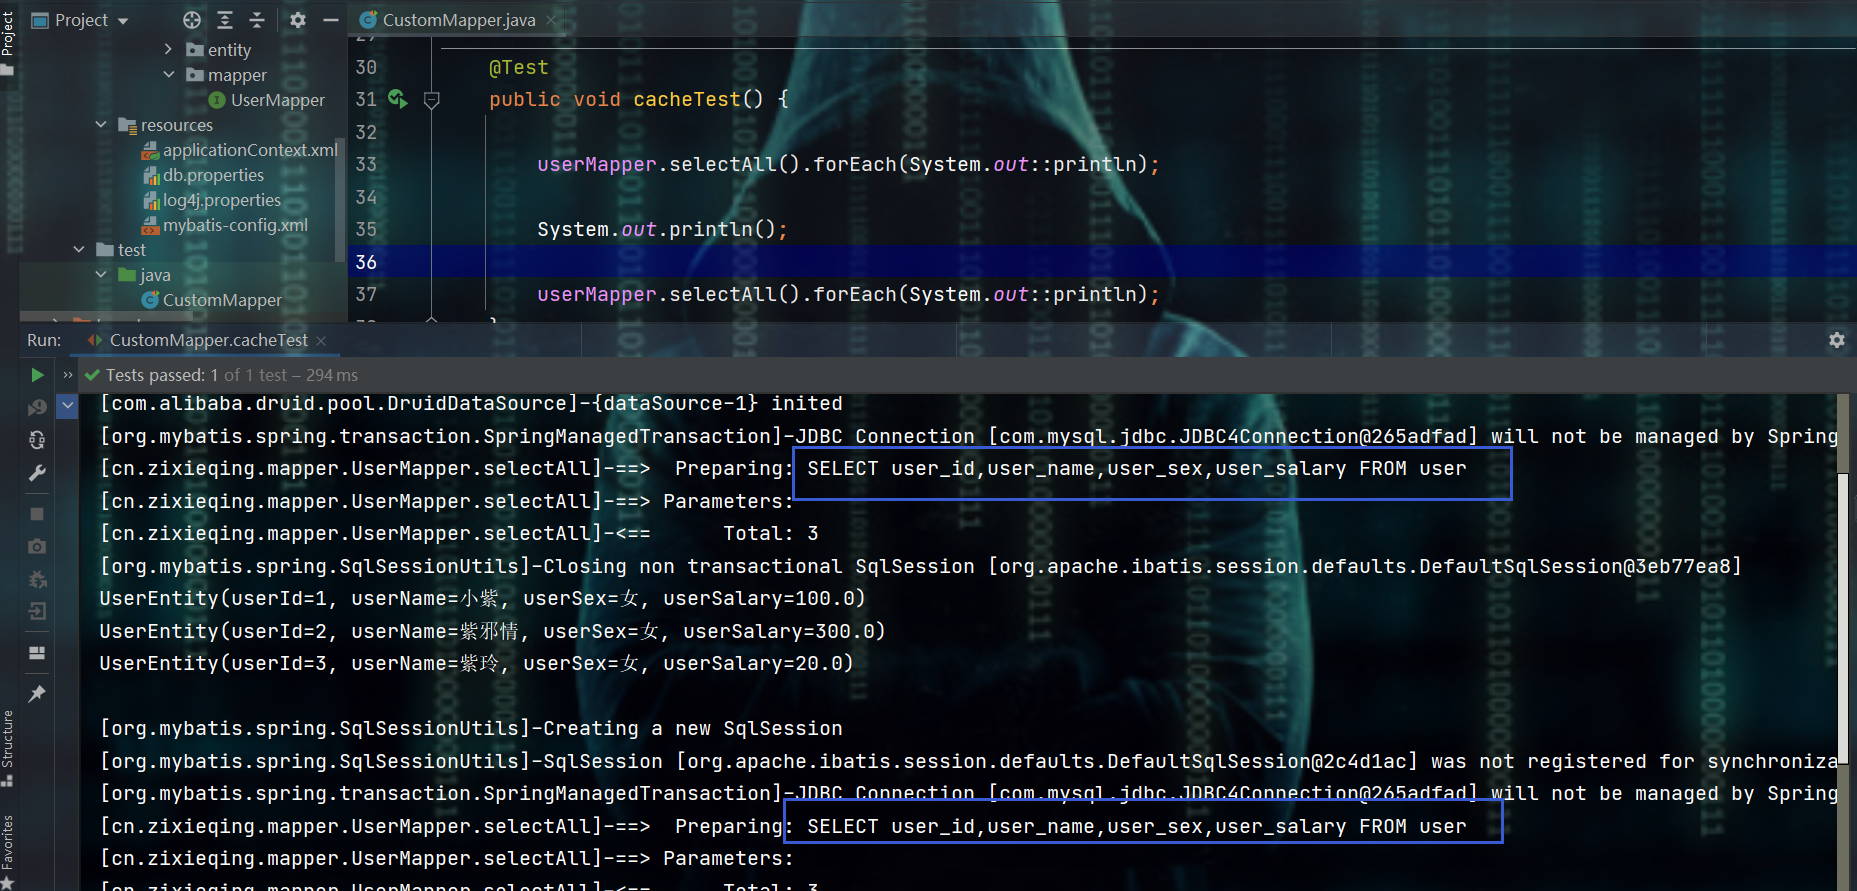Click the run test gutter icon on line 31
This screenshot has height=891, width=1857.
coord(397,99)
